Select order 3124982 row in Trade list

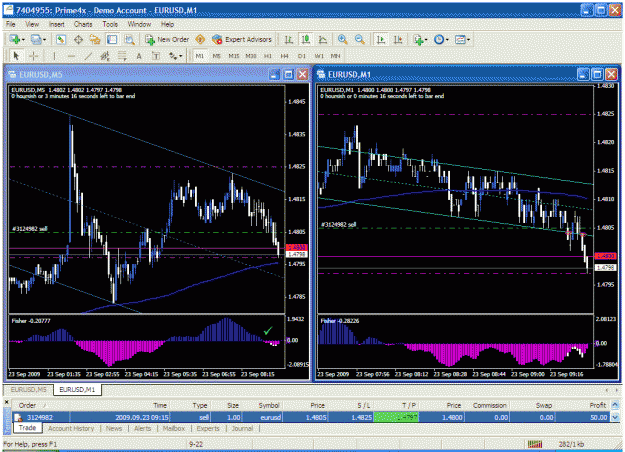pos(311,417)
